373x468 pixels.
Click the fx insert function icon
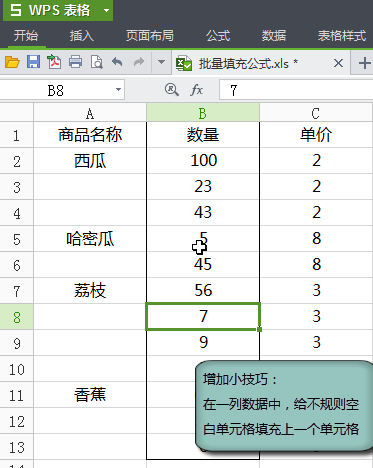click(x=197, y=90)
